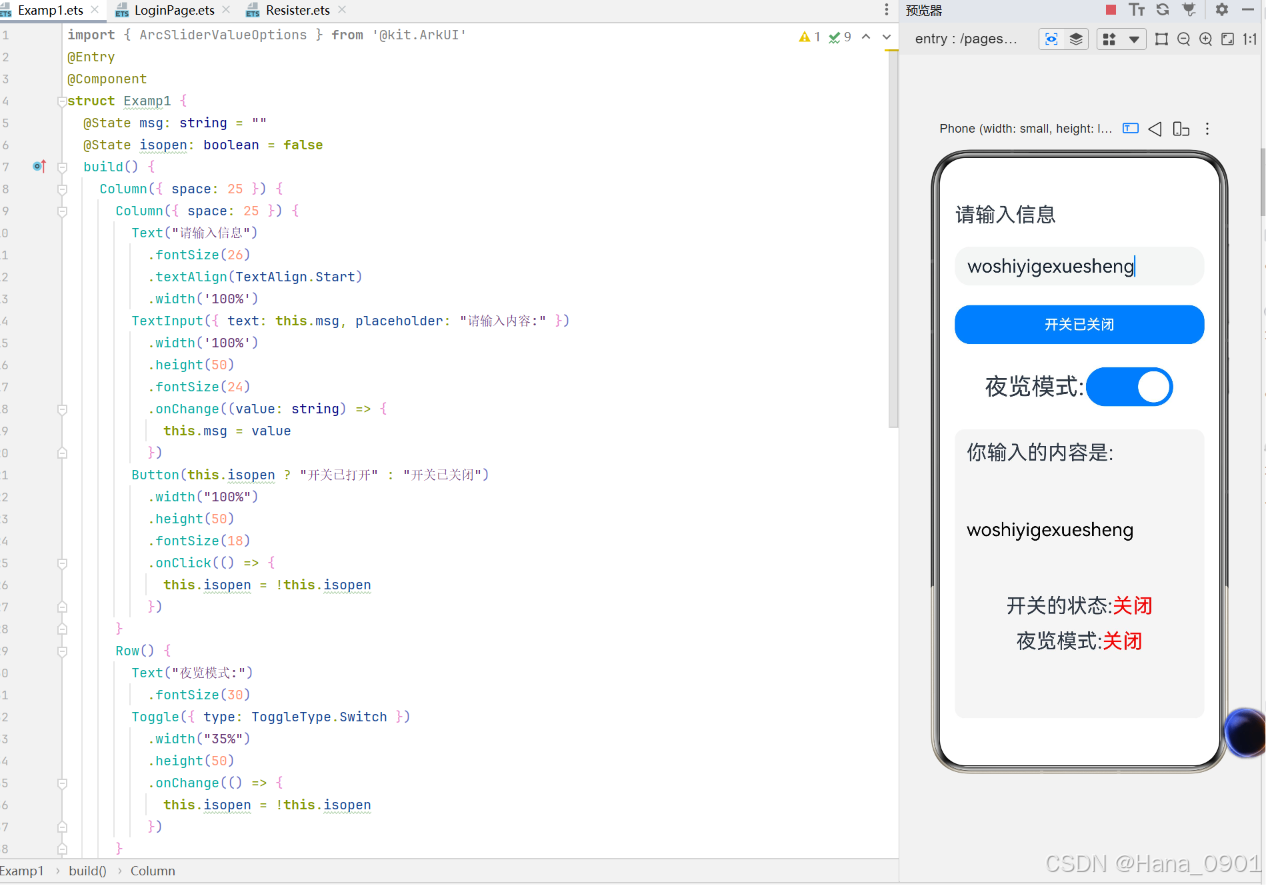Click Column in the breadcrumb bar
This screenshot has width=1266, height=885.
[x=152, y=871]
